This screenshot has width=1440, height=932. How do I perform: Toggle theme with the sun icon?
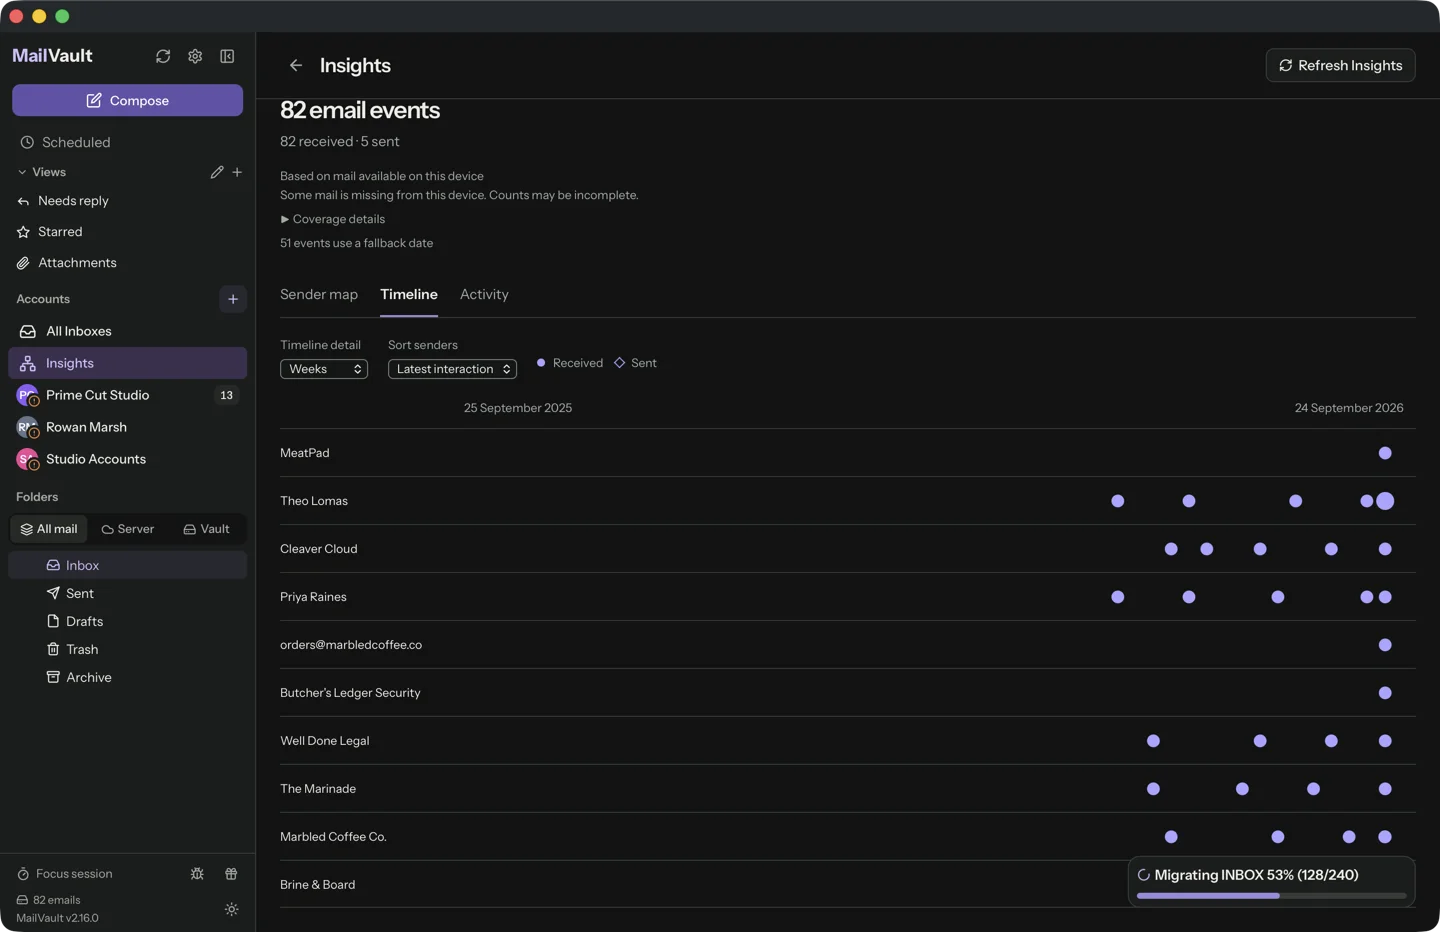pos(231,910)
